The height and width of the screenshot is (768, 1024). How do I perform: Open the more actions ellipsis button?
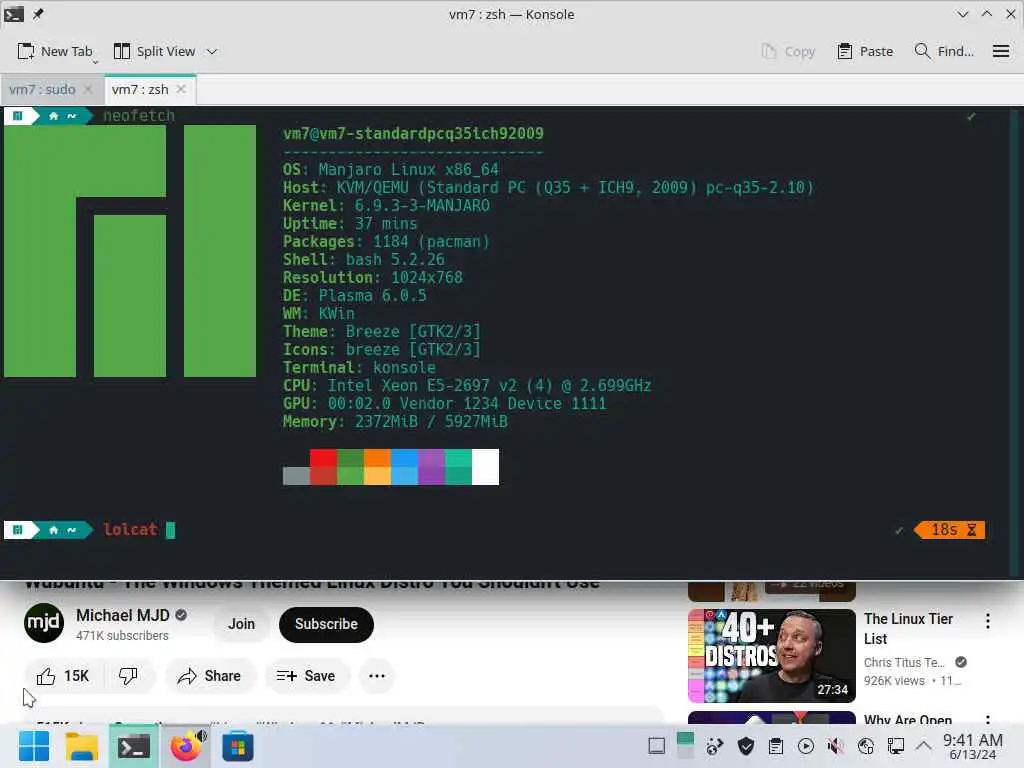[x=377, y=676]
